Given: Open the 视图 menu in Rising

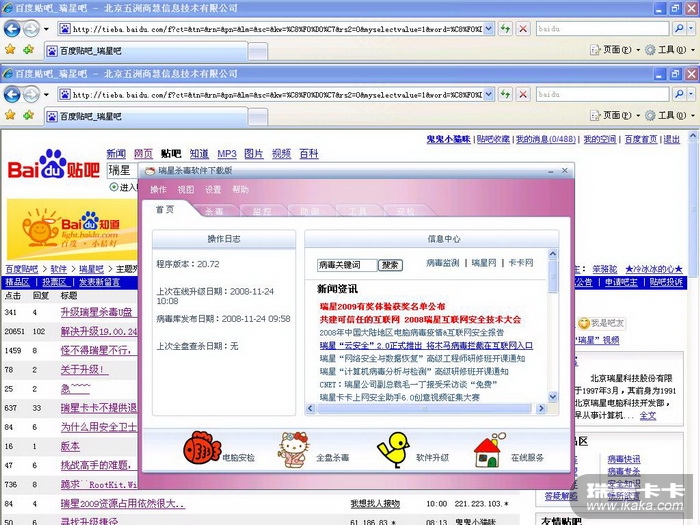Looking at the screenshot, I should coord(186,190).
